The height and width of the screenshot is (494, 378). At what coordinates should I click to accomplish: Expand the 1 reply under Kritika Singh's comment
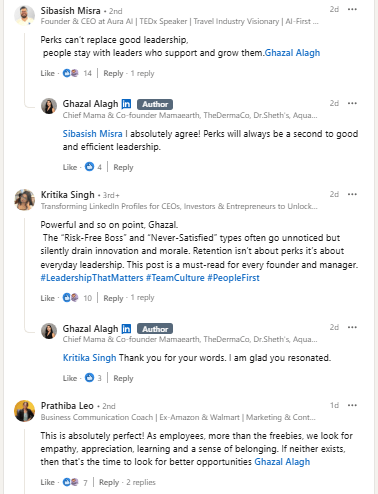coord(142,297)
